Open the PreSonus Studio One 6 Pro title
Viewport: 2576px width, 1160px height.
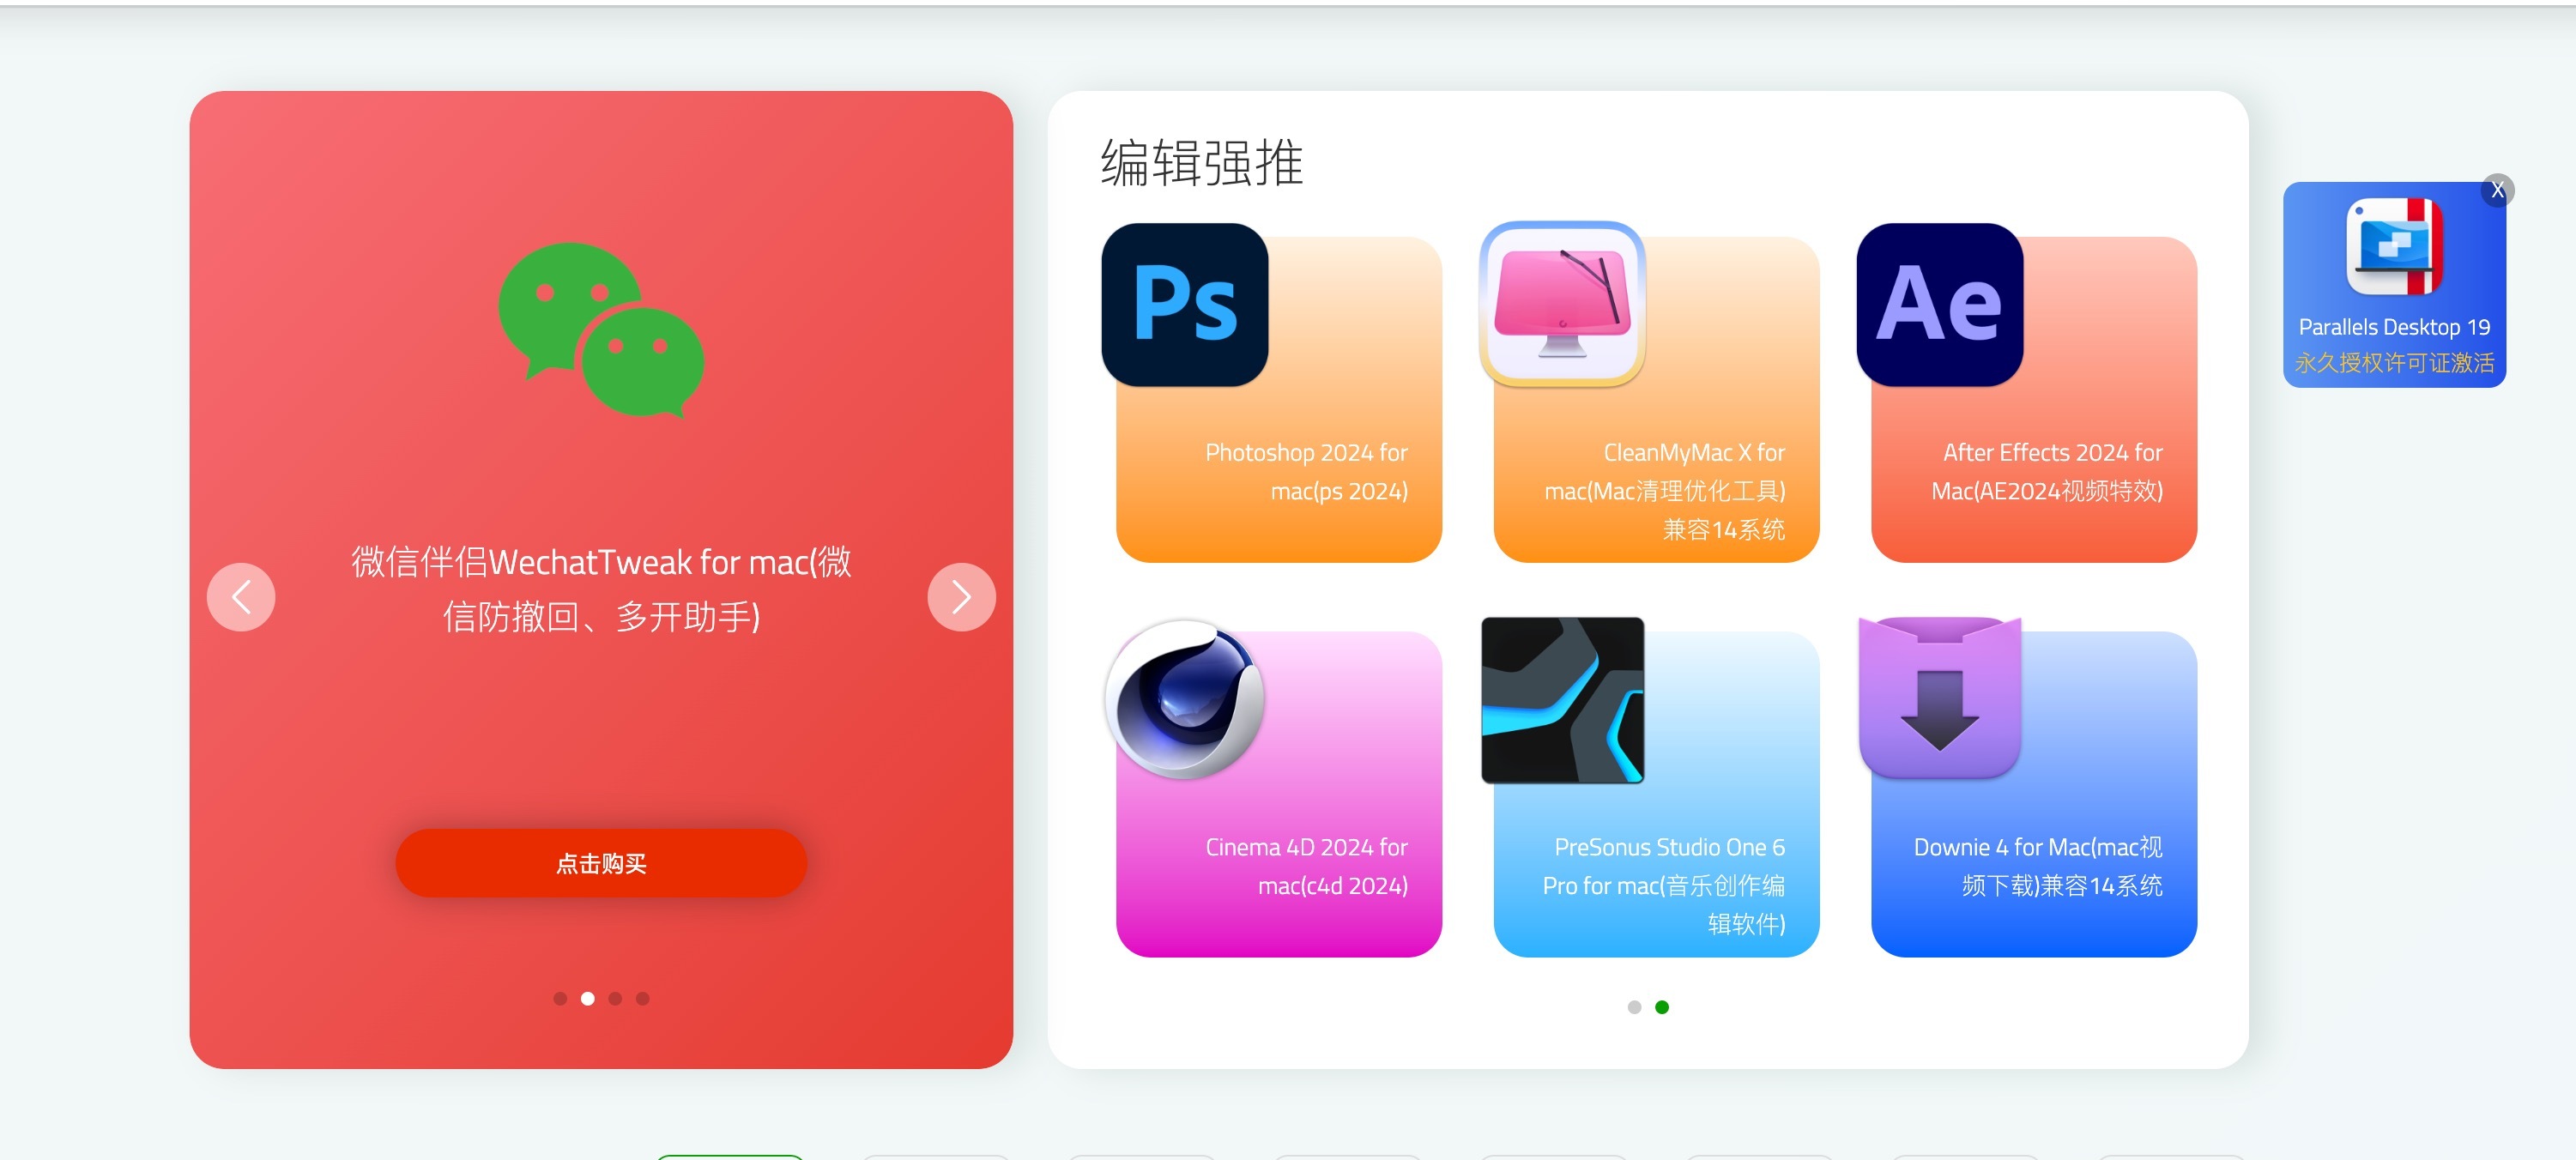[x=1663, y=885]
